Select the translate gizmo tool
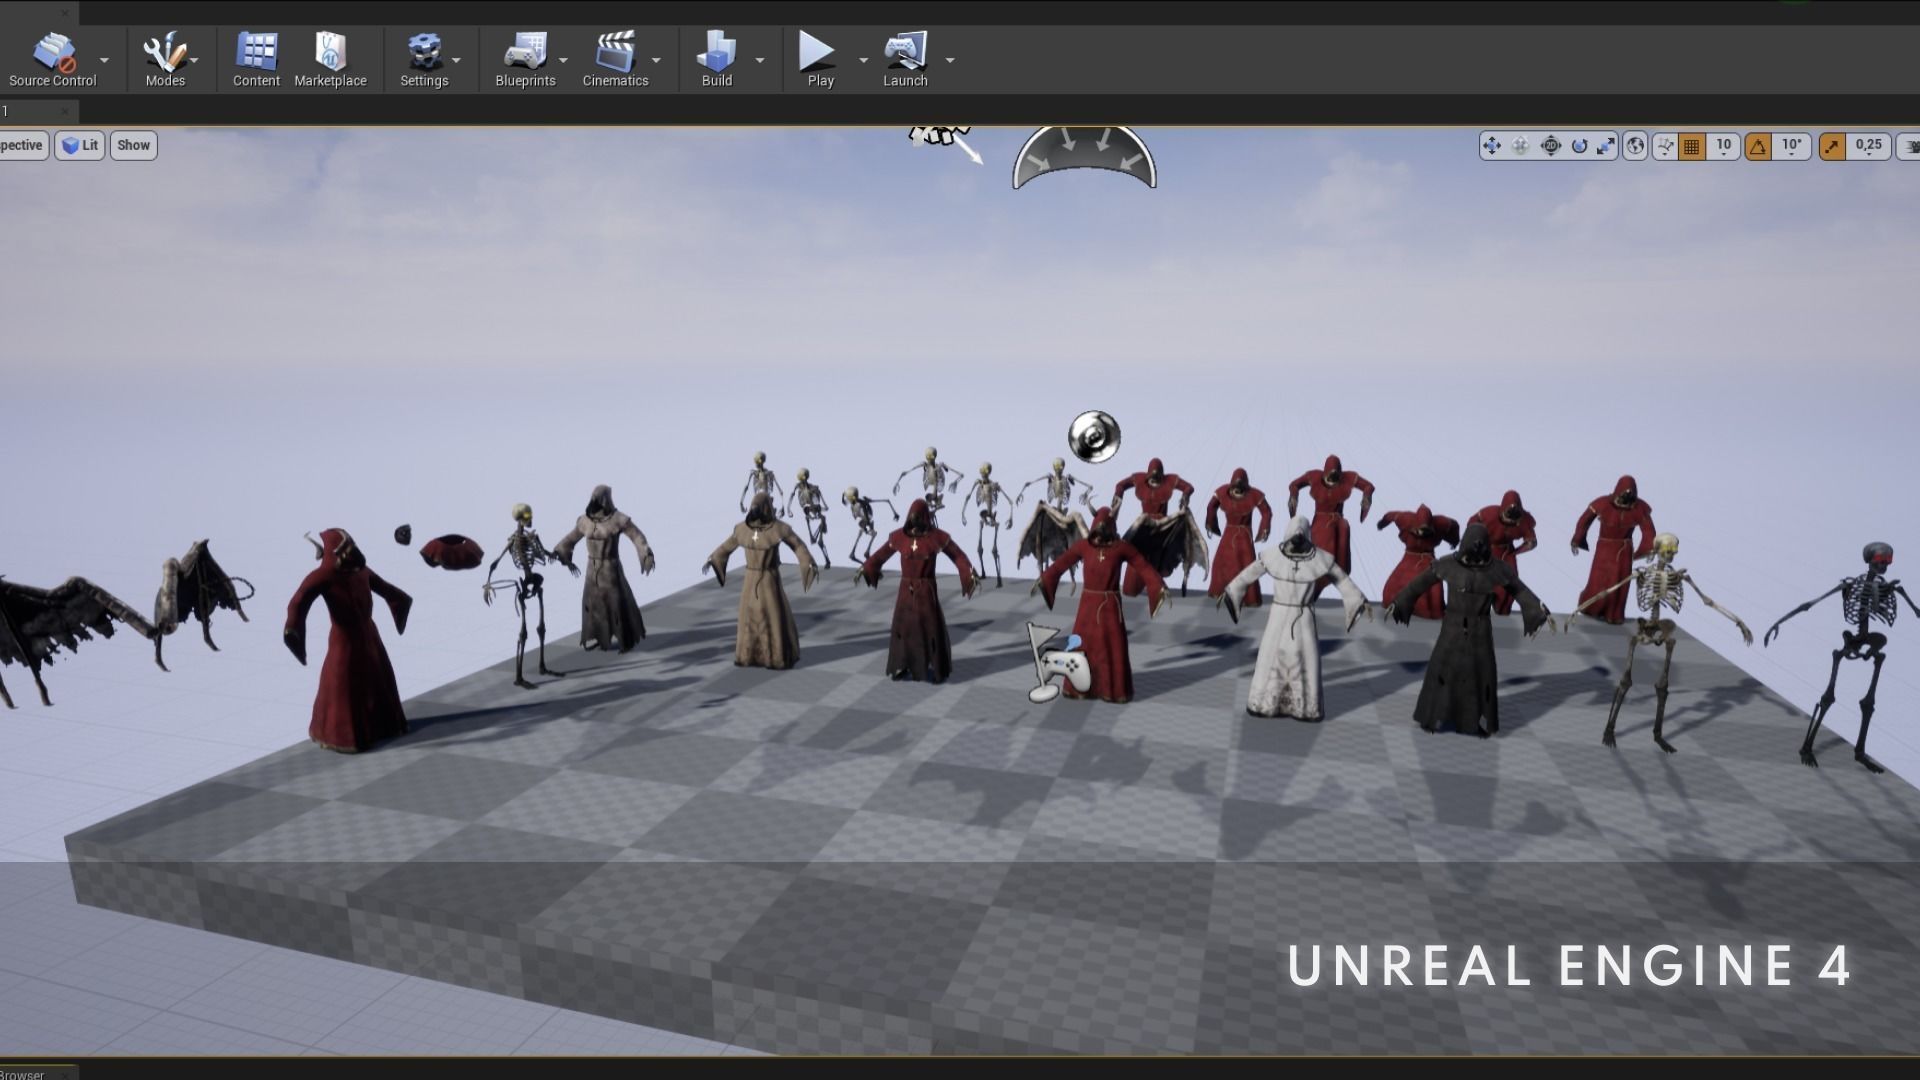This screenshot has width=1920, height=1080. [1492, 146]
